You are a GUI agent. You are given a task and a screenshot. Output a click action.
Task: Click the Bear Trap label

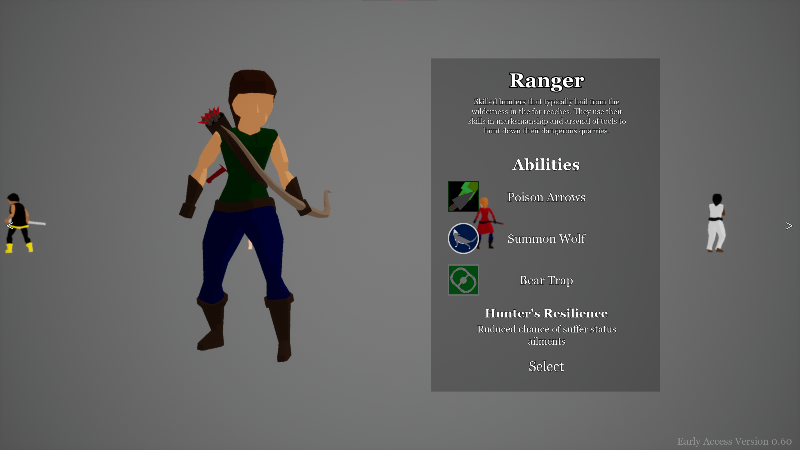coord(546,280)
